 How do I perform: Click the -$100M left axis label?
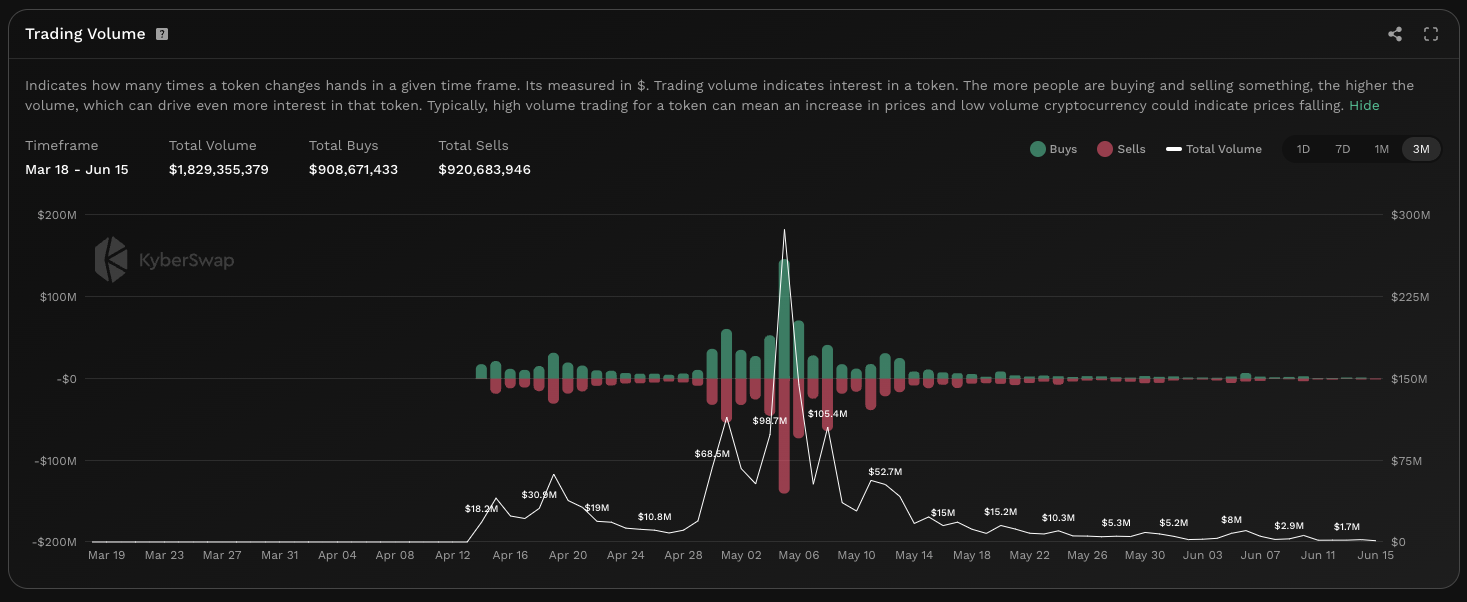coord(54,461)
